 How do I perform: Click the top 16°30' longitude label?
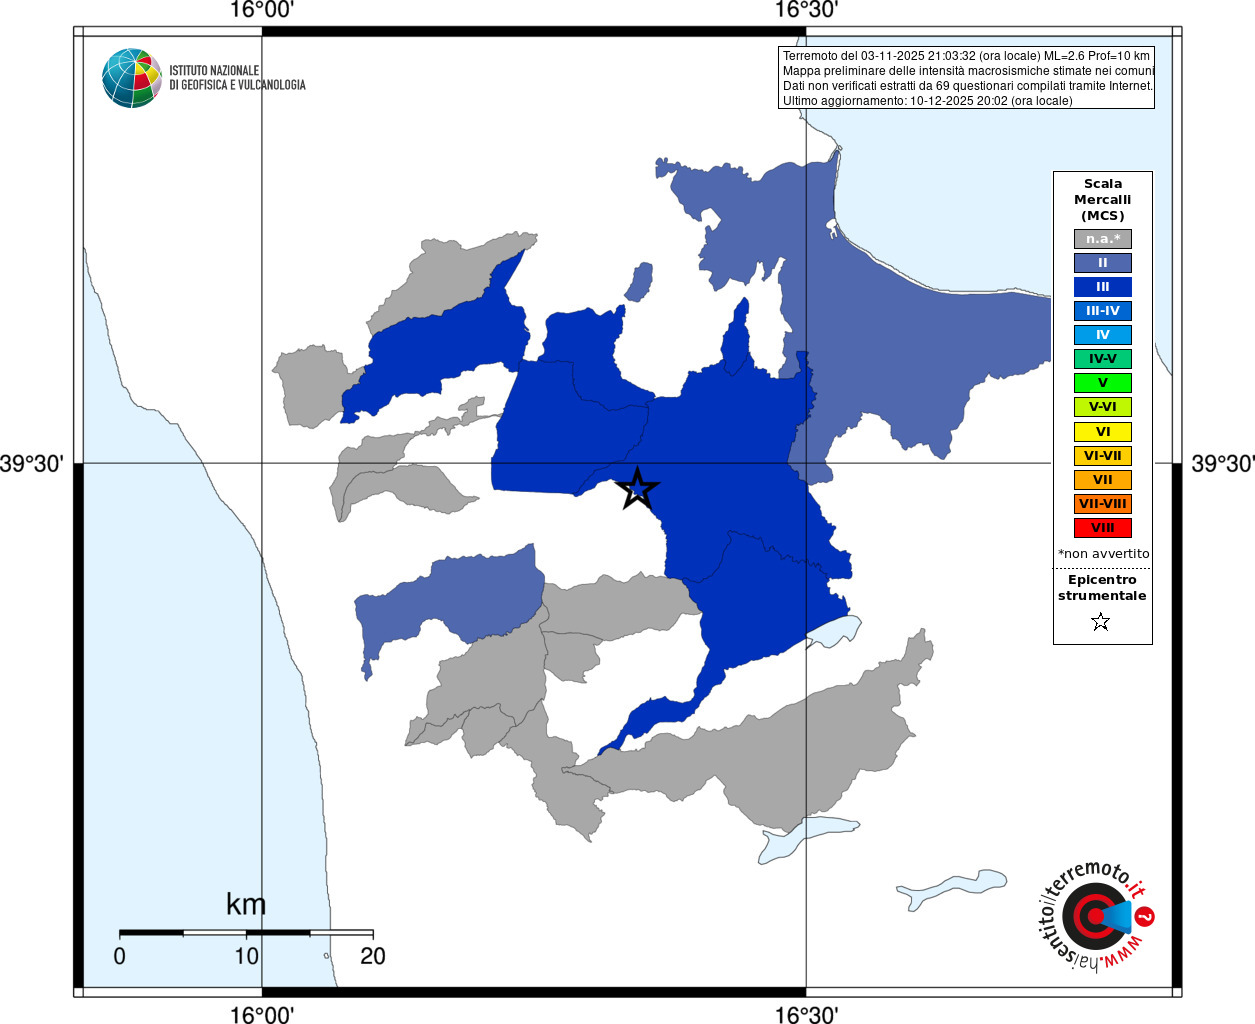point(806,11)
